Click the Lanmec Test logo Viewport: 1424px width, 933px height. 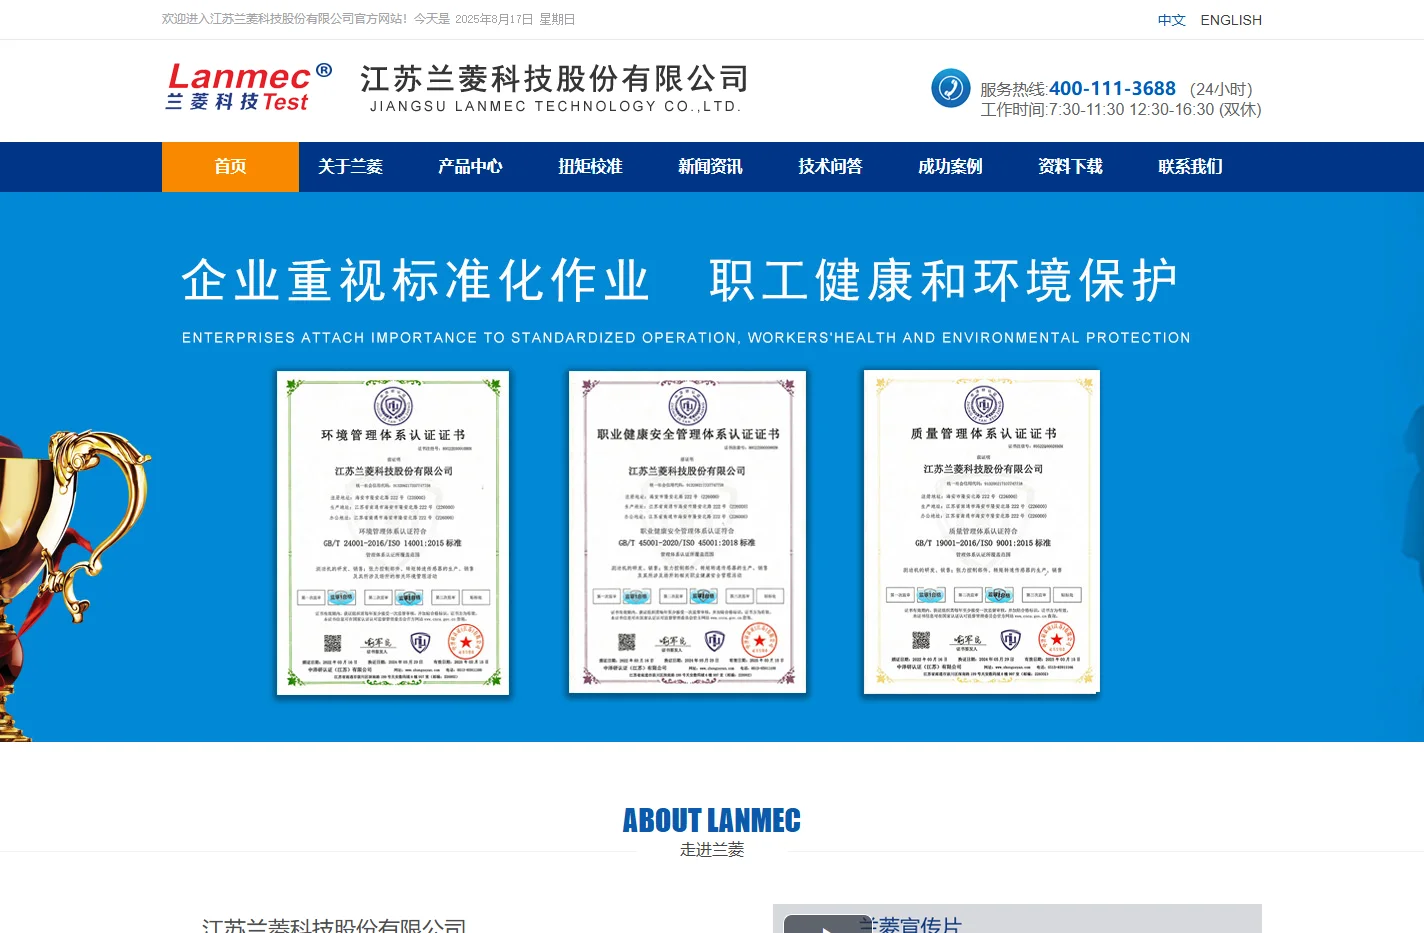(x=248, y=87)
